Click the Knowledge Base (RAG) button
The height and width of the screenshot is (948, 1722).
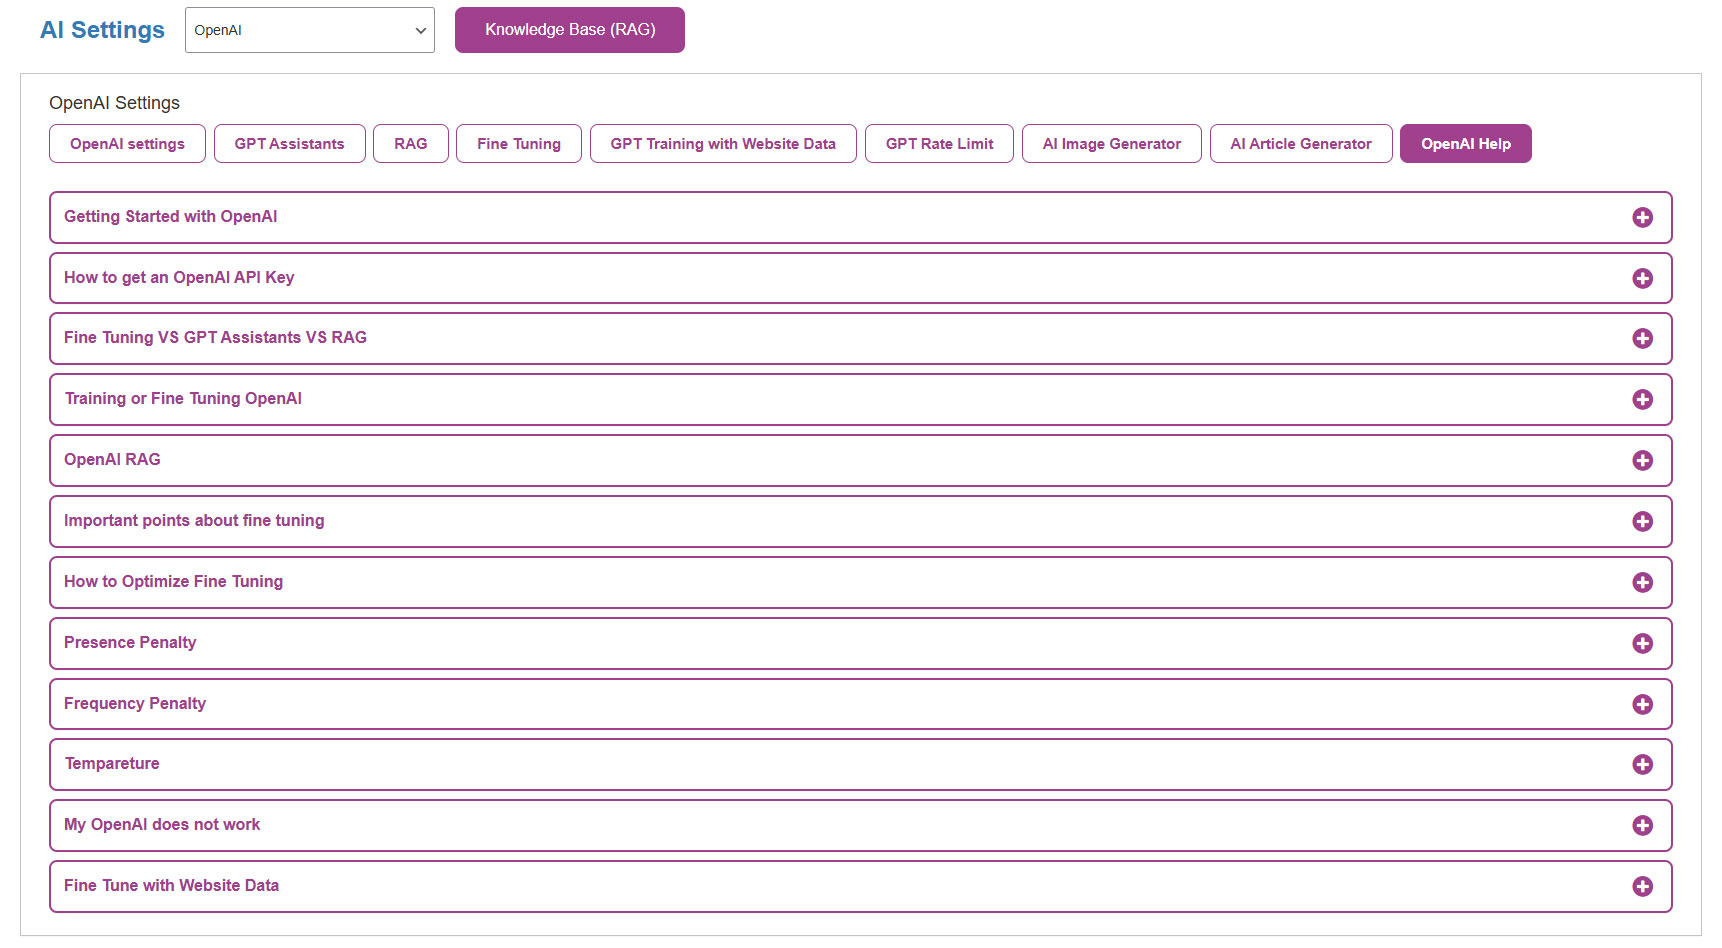[569, 30]
